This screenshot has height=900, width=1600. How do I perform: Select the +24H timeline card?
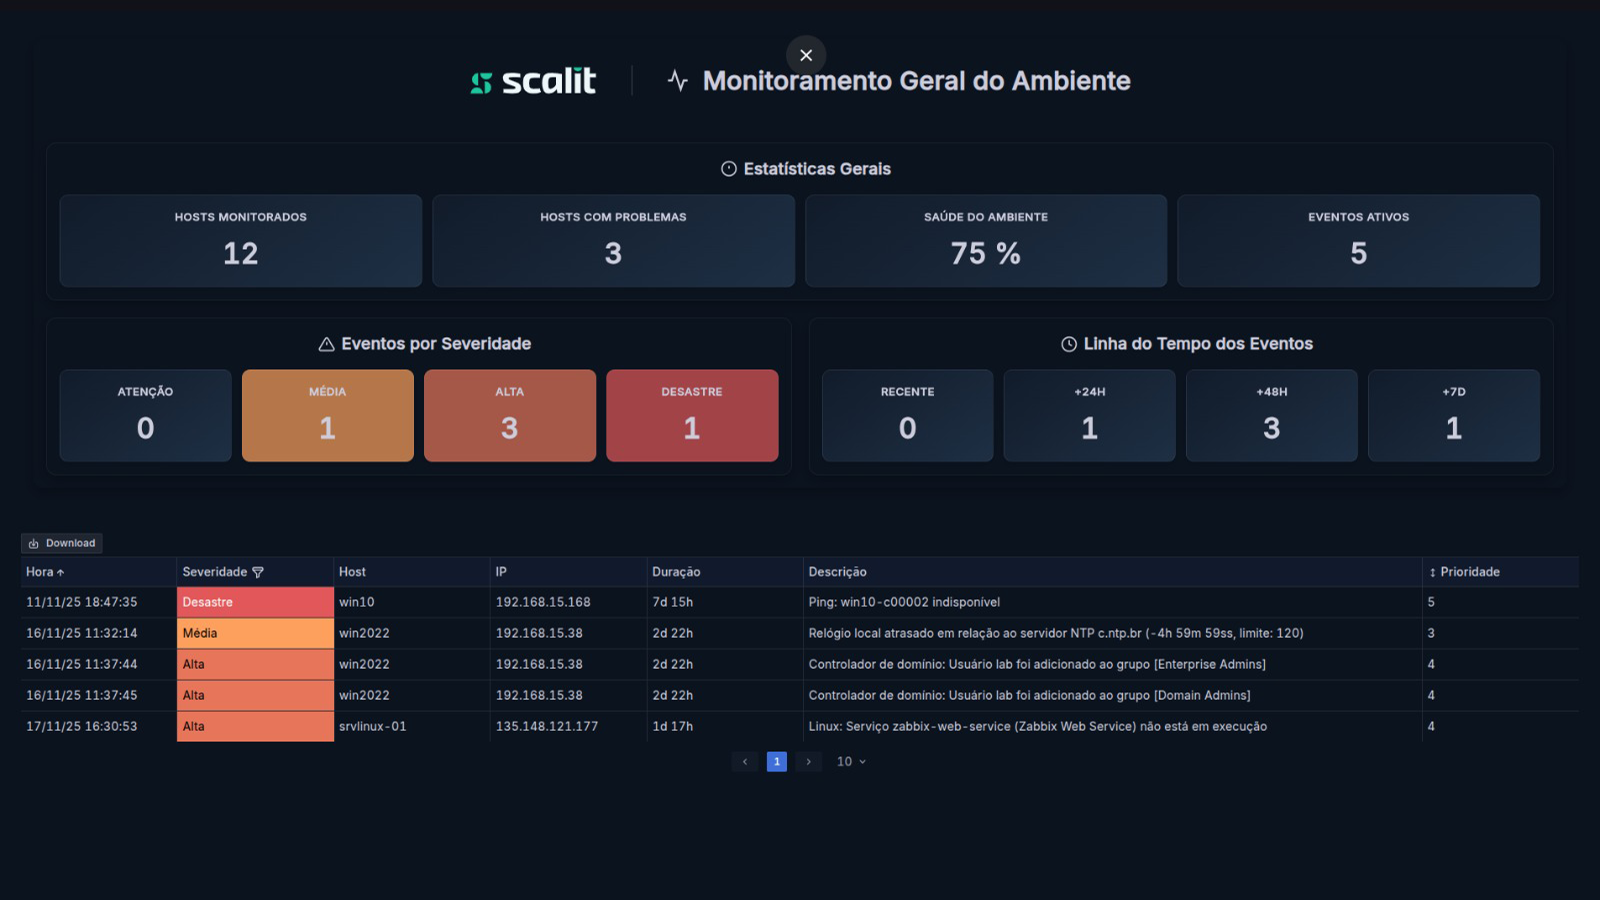pos(1089,415)
